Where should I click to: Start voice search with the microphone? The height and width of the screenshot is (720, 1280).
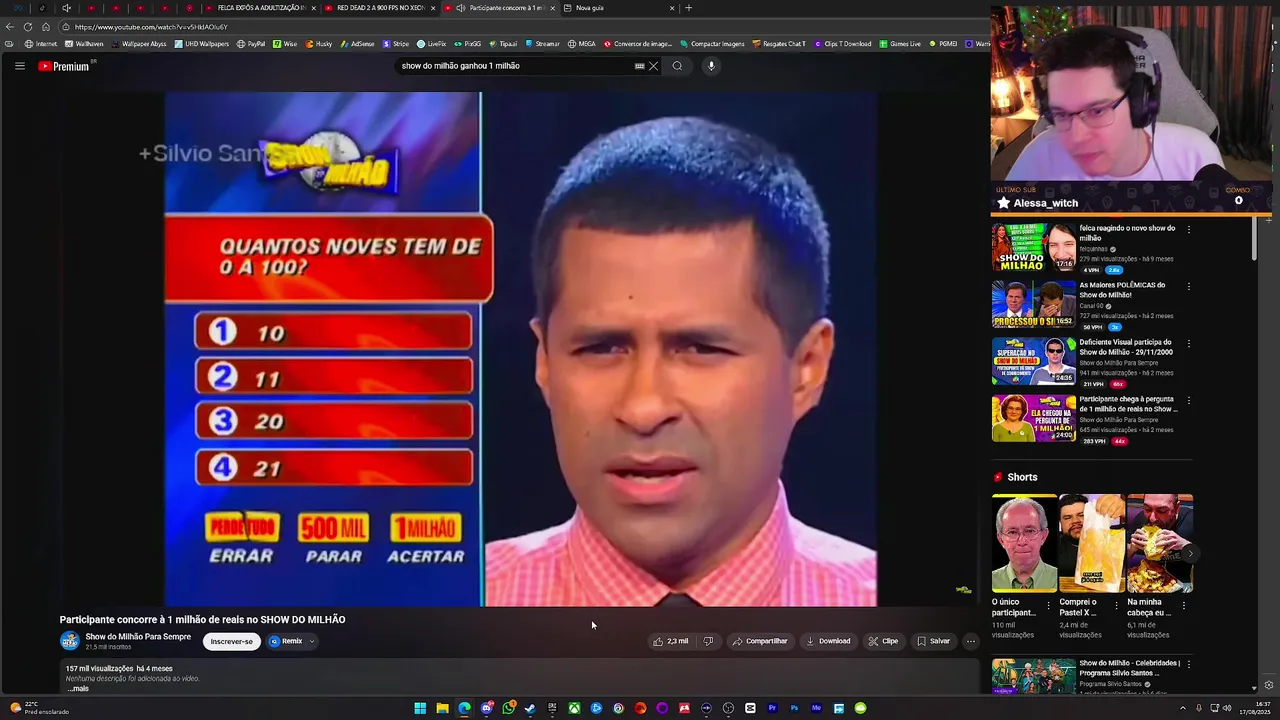[x=711, y=66]
